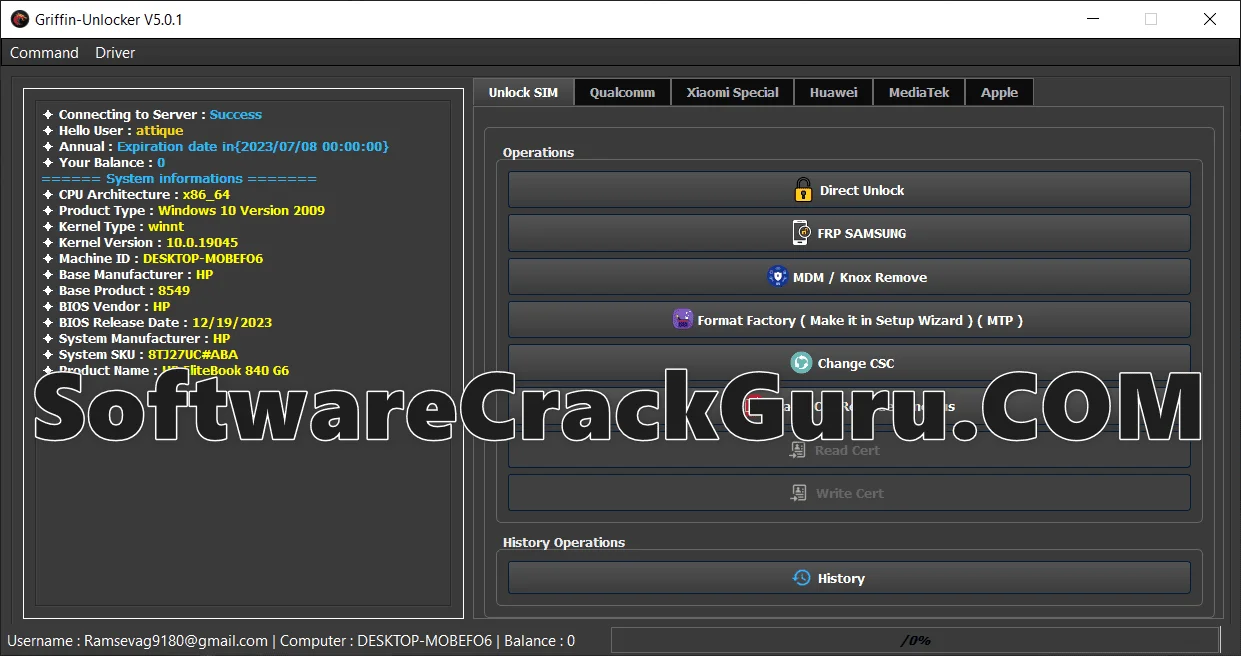Viewport: 1241px width, 656px height.
Task: Click the History clock icon
Action: coord(801,578)
